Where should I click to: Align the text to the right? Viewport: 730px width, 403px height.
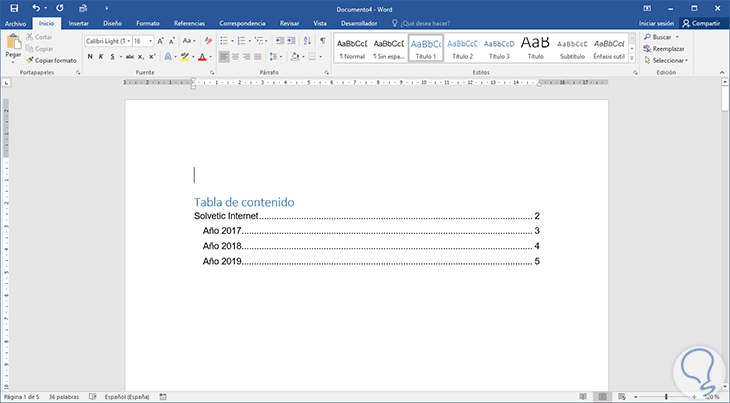[247, 57]
